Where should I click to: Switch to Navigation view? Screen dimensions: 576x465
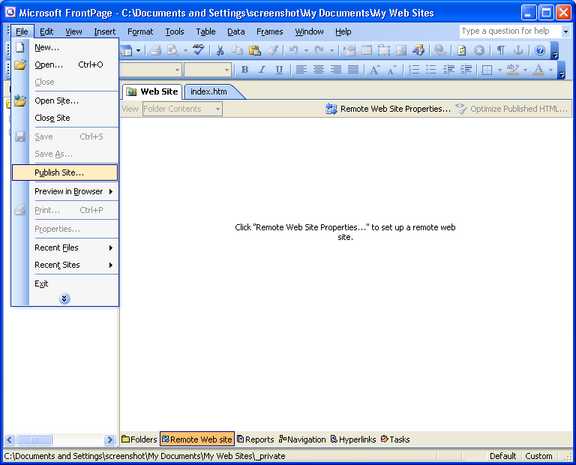[x=302, y=439]
